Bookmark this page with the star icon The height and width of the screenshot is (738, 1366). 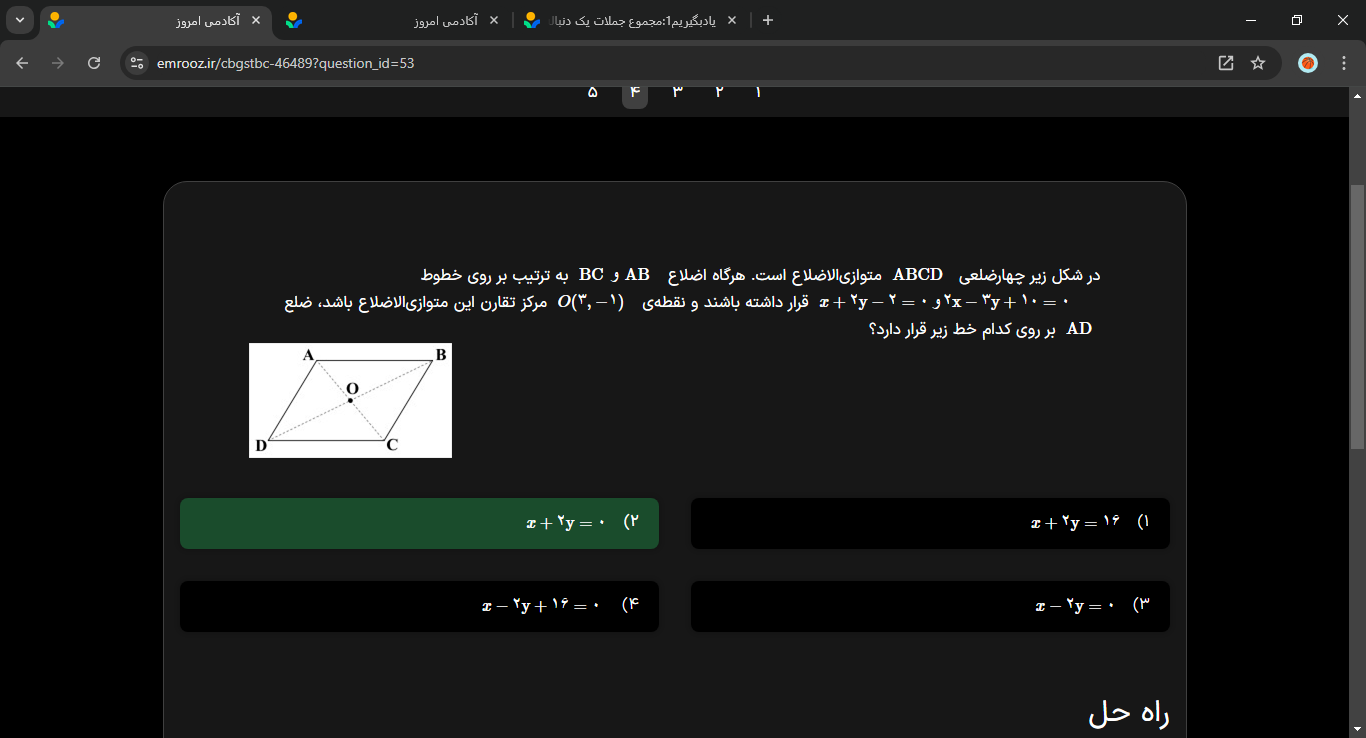(1258, 63)
